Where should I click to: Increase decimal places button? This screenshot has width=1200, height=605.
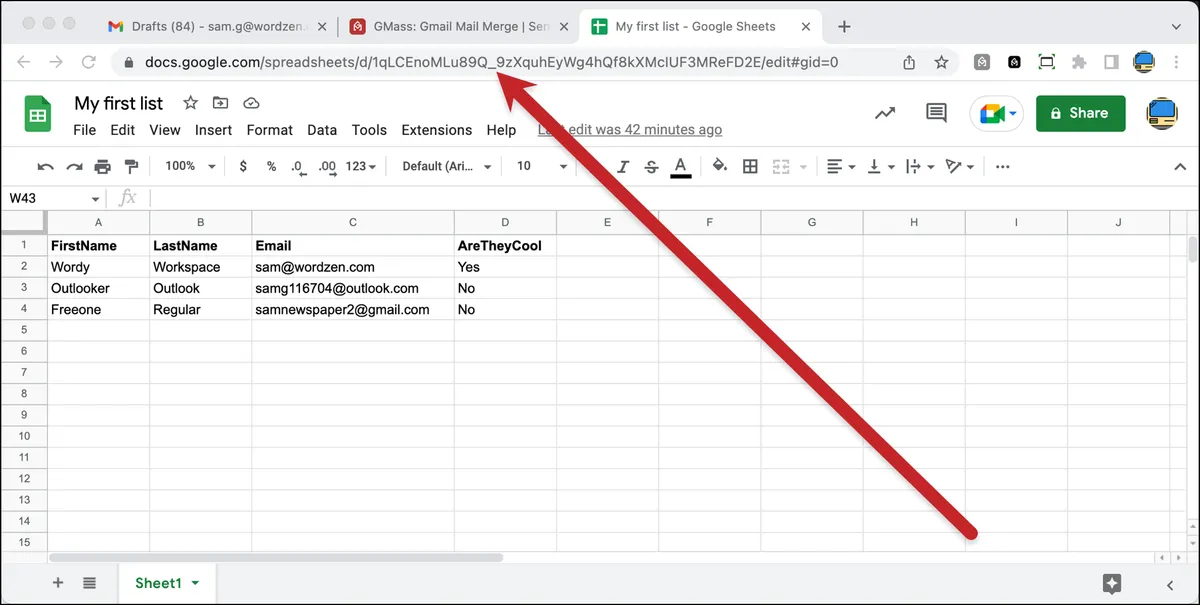327,167
